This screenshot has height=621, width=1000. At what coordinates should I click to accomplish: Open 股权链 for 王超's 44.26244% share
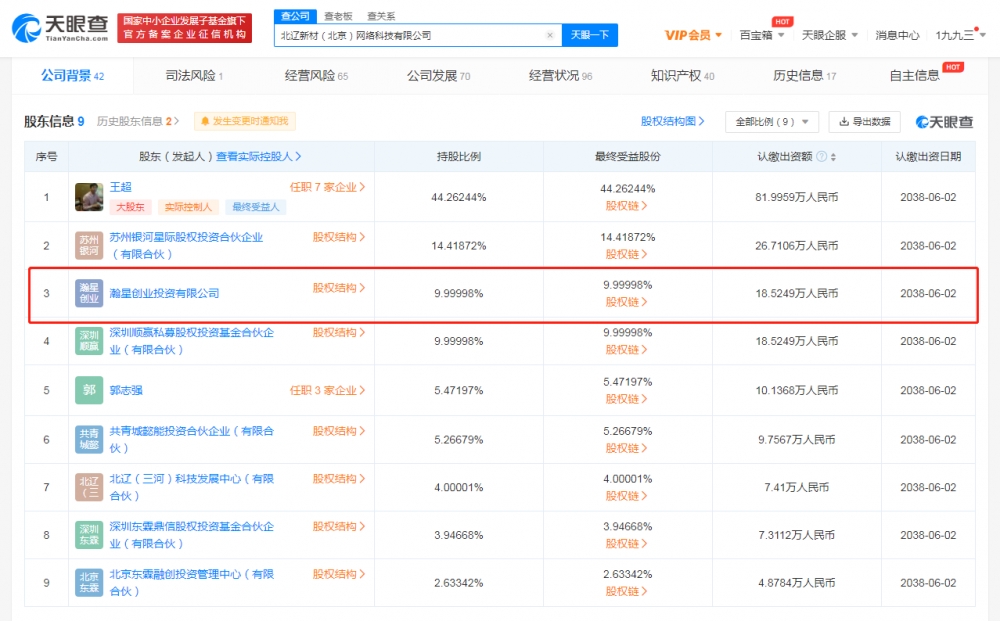pos(626,205)
